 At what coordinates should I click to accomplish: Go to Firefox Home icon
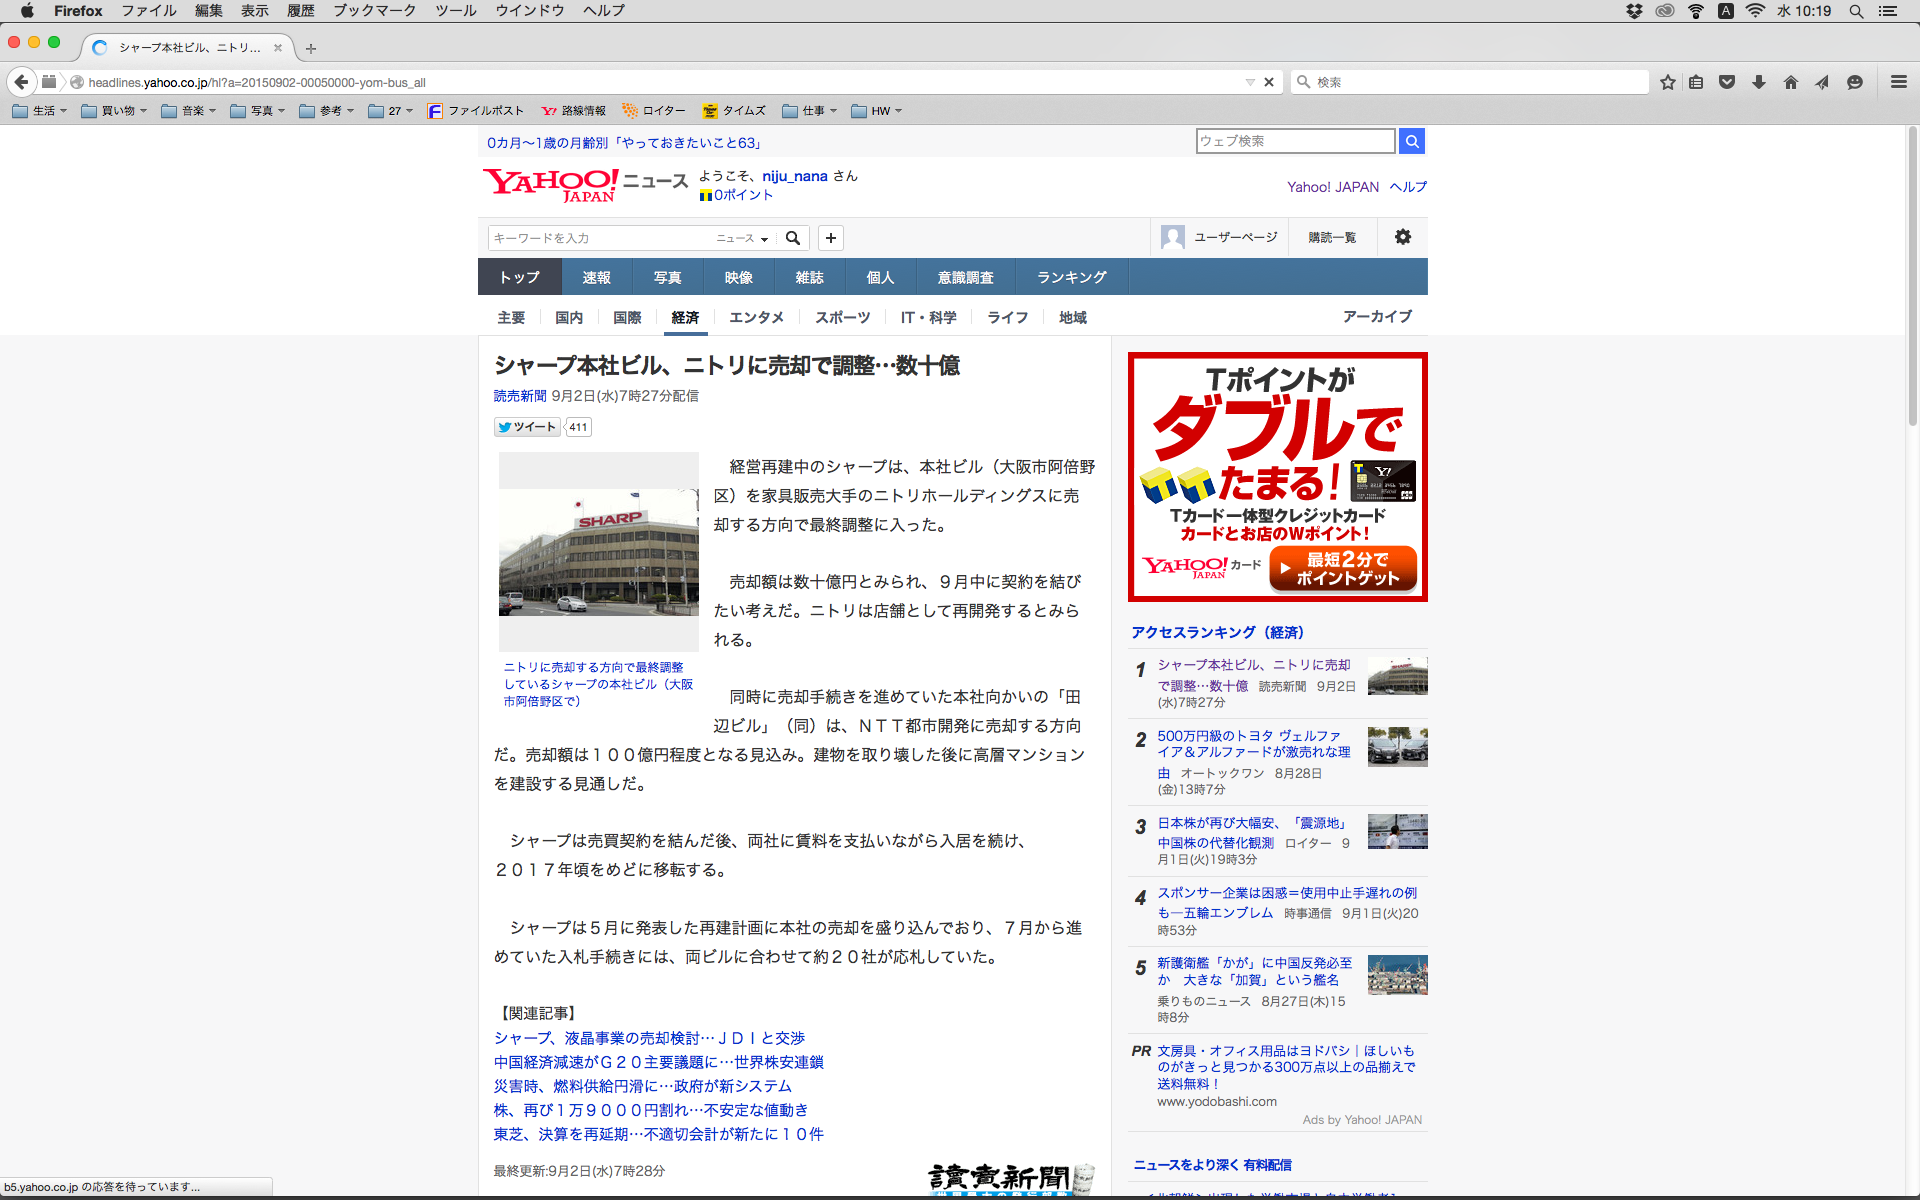coord(1791,82)
